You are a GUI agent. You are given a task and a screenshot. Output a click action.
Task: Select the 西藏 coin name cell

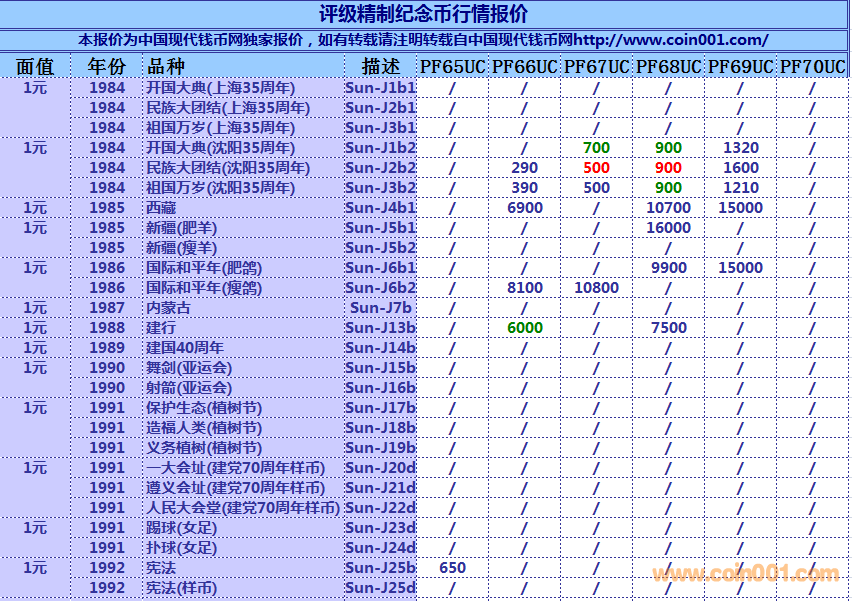click(x=161, y=208)
